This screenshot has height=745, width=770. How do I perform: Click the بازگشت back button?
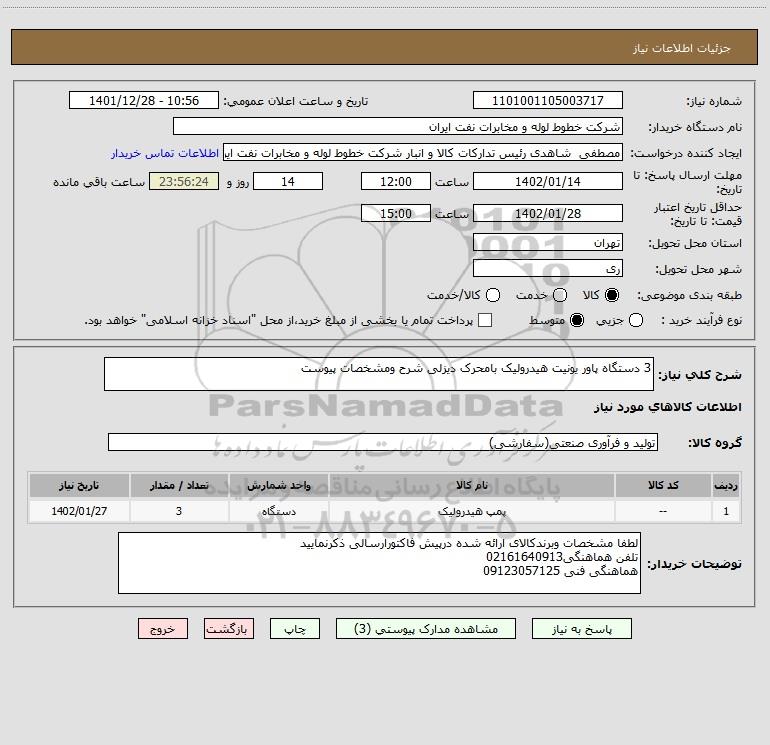(229, 629)
